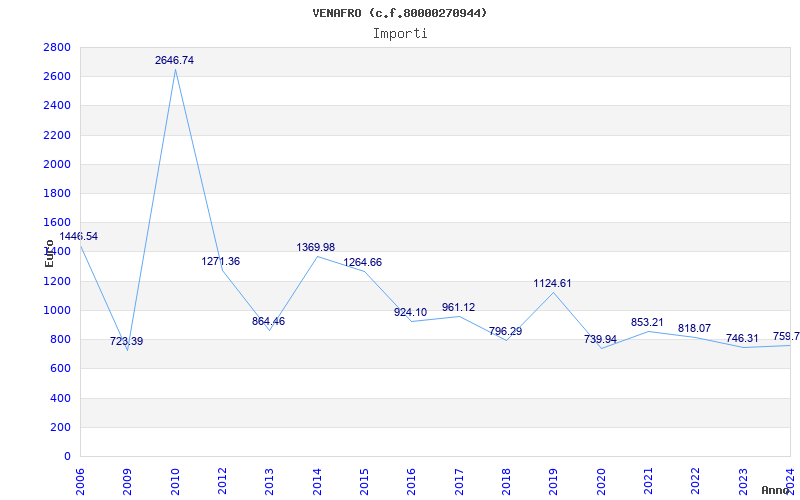Screen dimensions: 800x500
Task: Select the 853.21 data label
Action: [x=647, y=322]
